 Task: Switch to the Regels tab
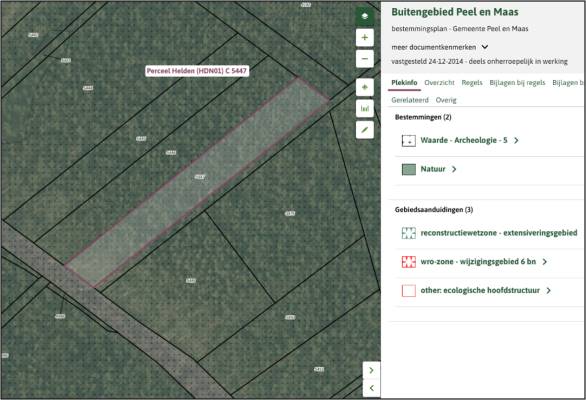pyautogui.click(x=472, y=83)
